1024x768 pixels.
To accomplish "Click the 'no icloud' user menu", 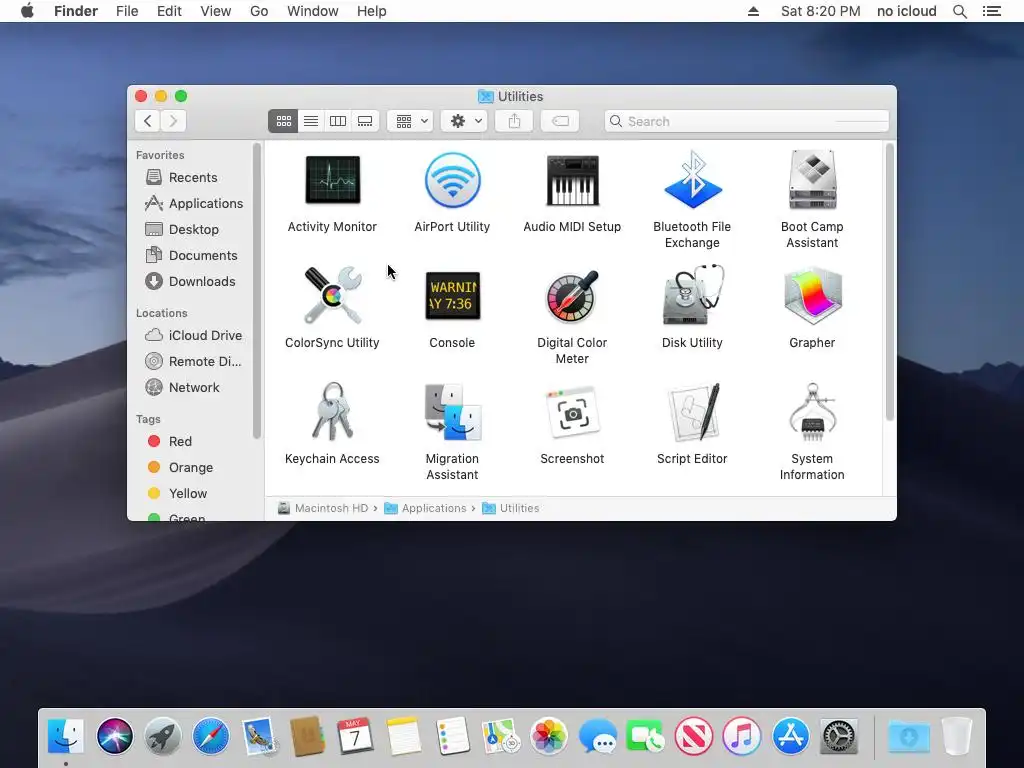I will [906, 11].
